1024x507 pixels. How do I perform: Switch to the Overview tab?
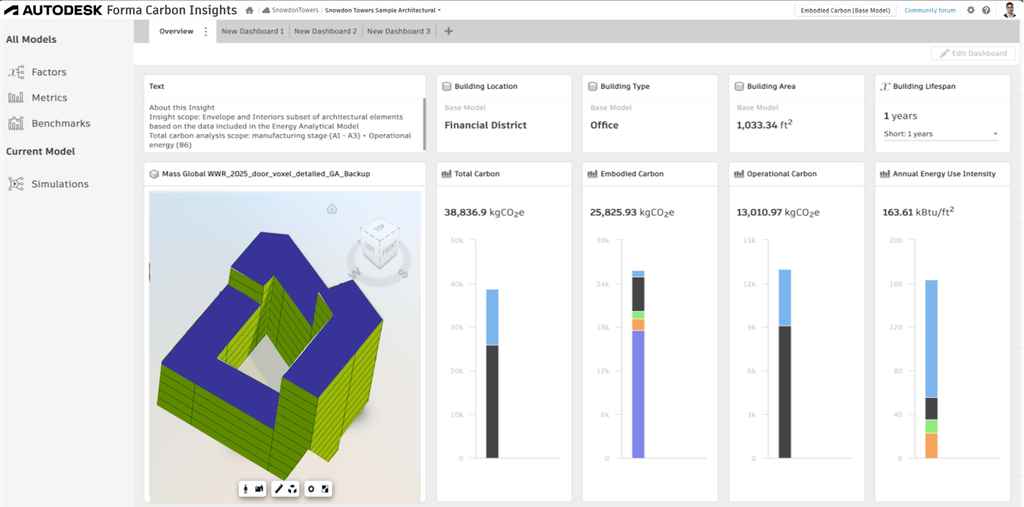point(176,31)
